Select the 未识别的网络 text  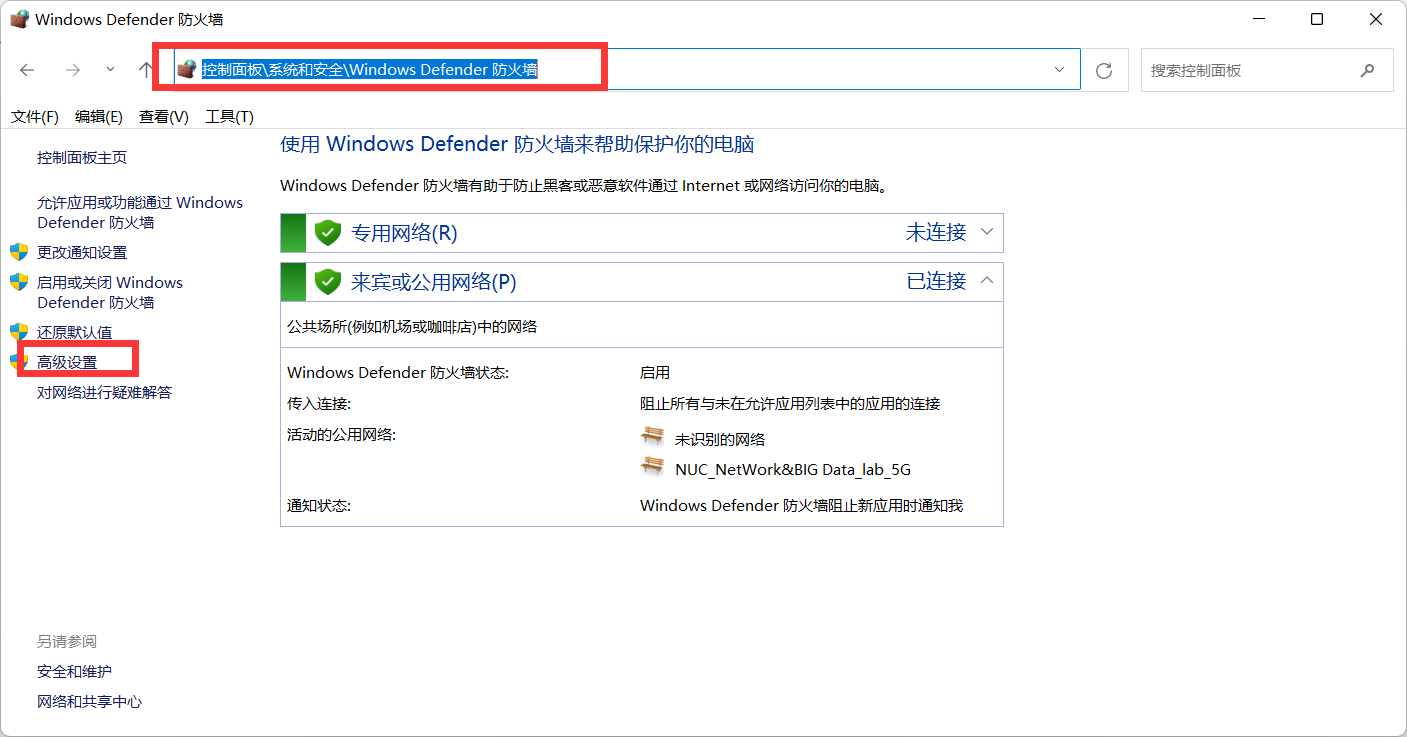(x=720, y=439)
